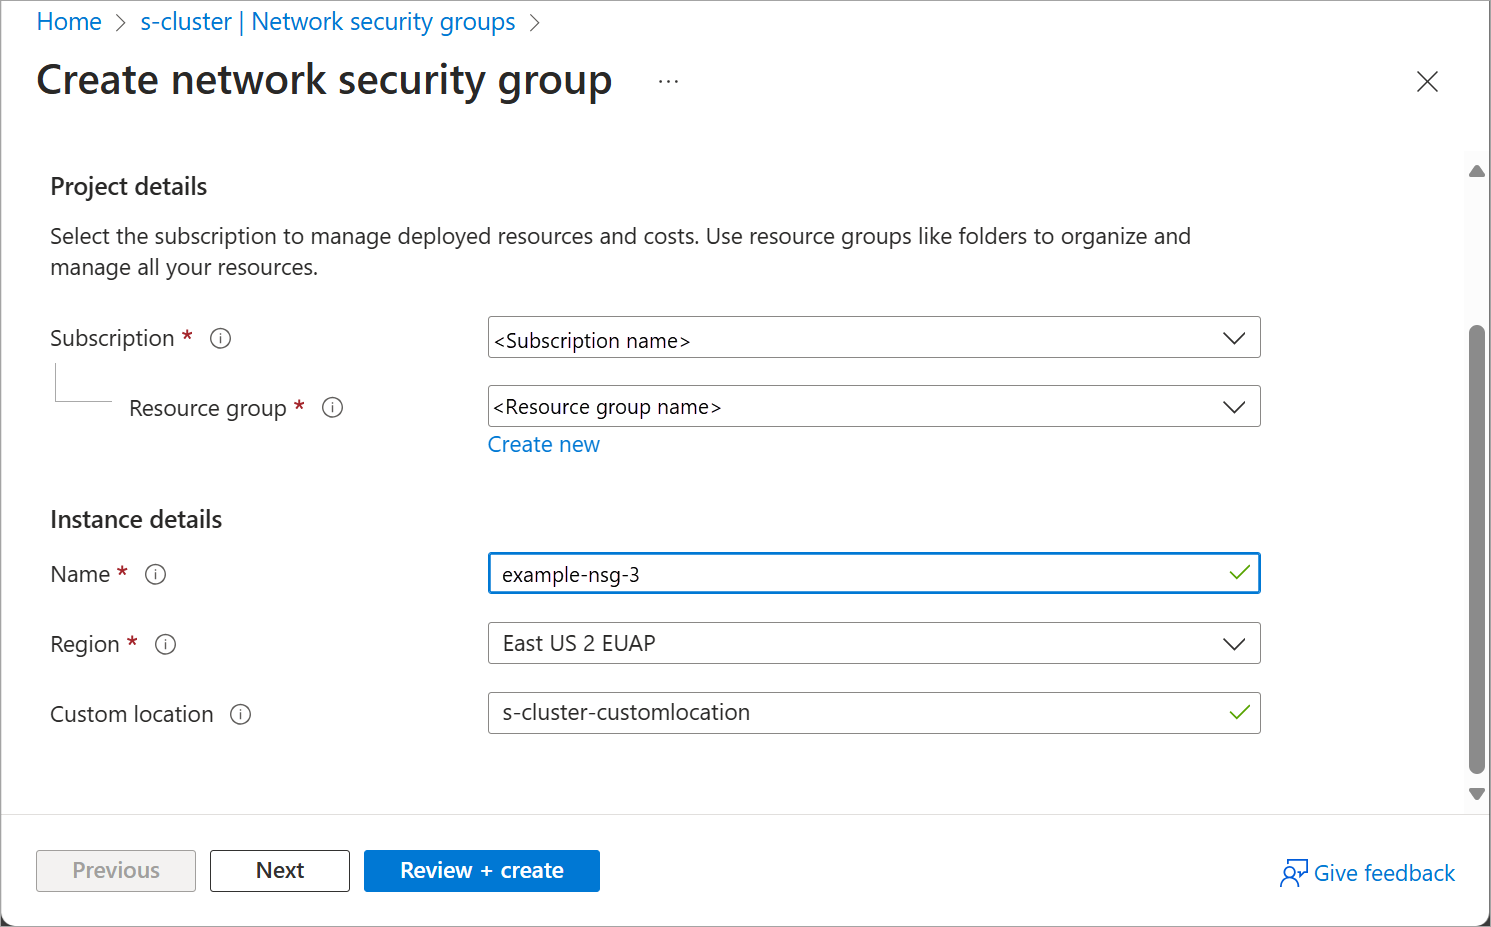The height and width of the screenshot is (927, 1491).
Task: Click the Subscription info icon
Action: (x=221, y=339)
